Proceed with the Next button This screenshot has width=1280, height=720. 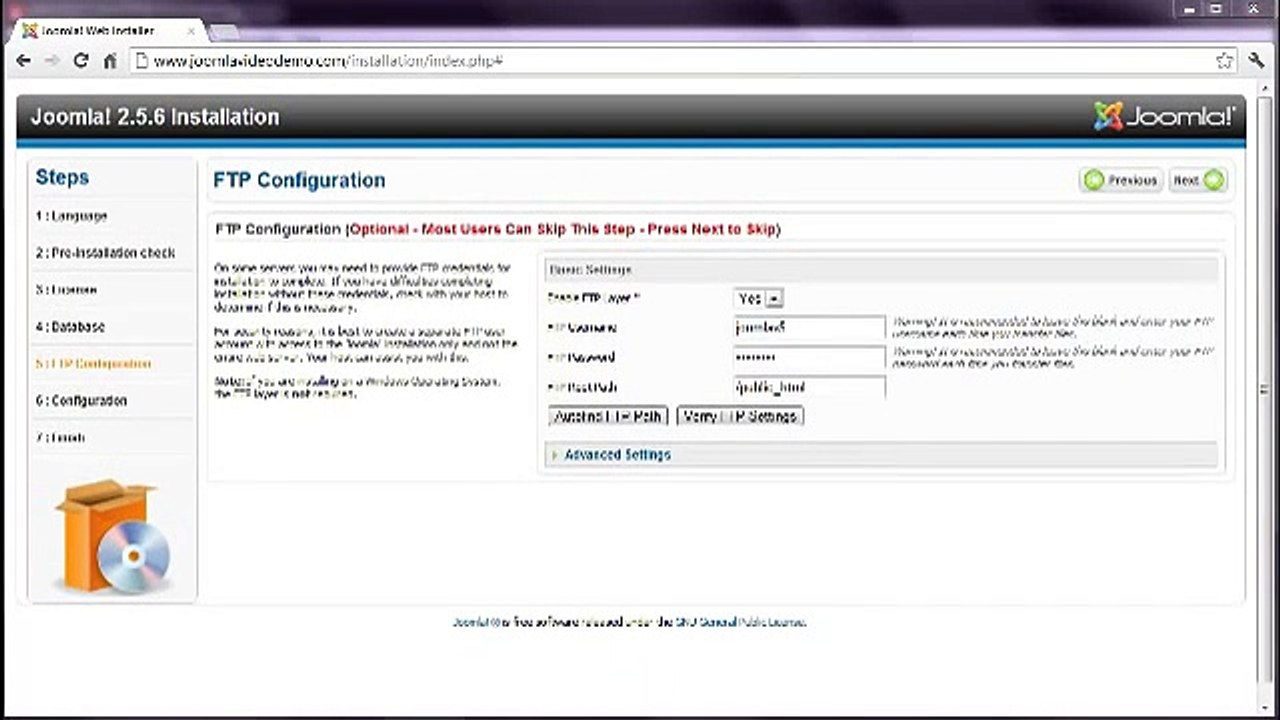(x=1198, y=180)
